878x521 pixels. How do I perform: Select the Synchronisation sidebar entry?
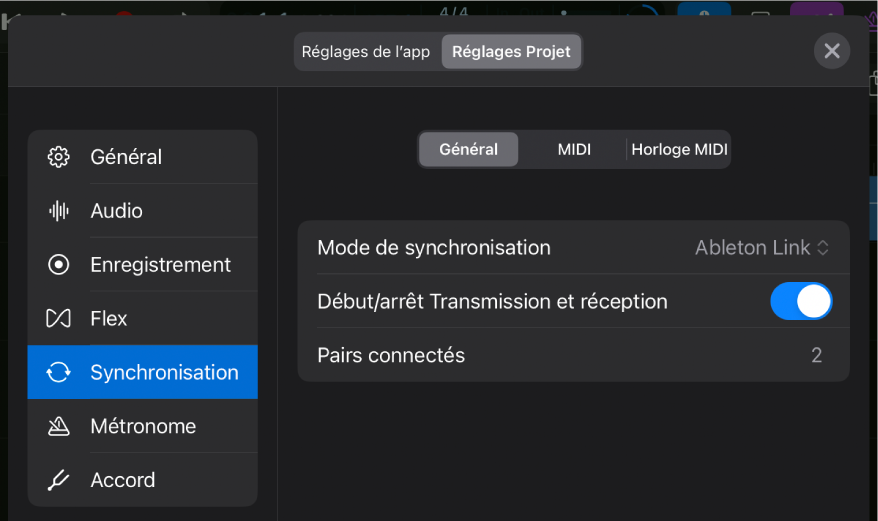pyautogui.click(x=142, y=372)
